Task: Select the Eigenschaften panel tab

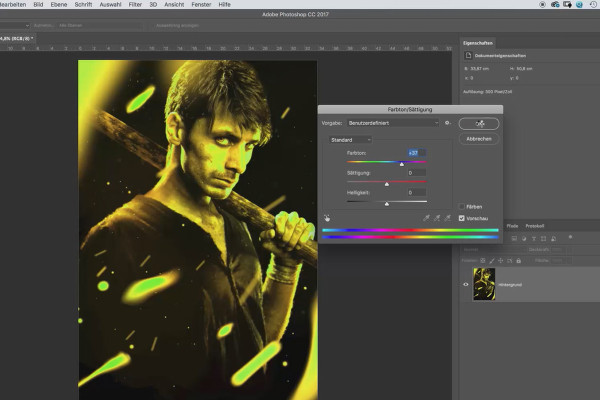Action: pos(478,43)
